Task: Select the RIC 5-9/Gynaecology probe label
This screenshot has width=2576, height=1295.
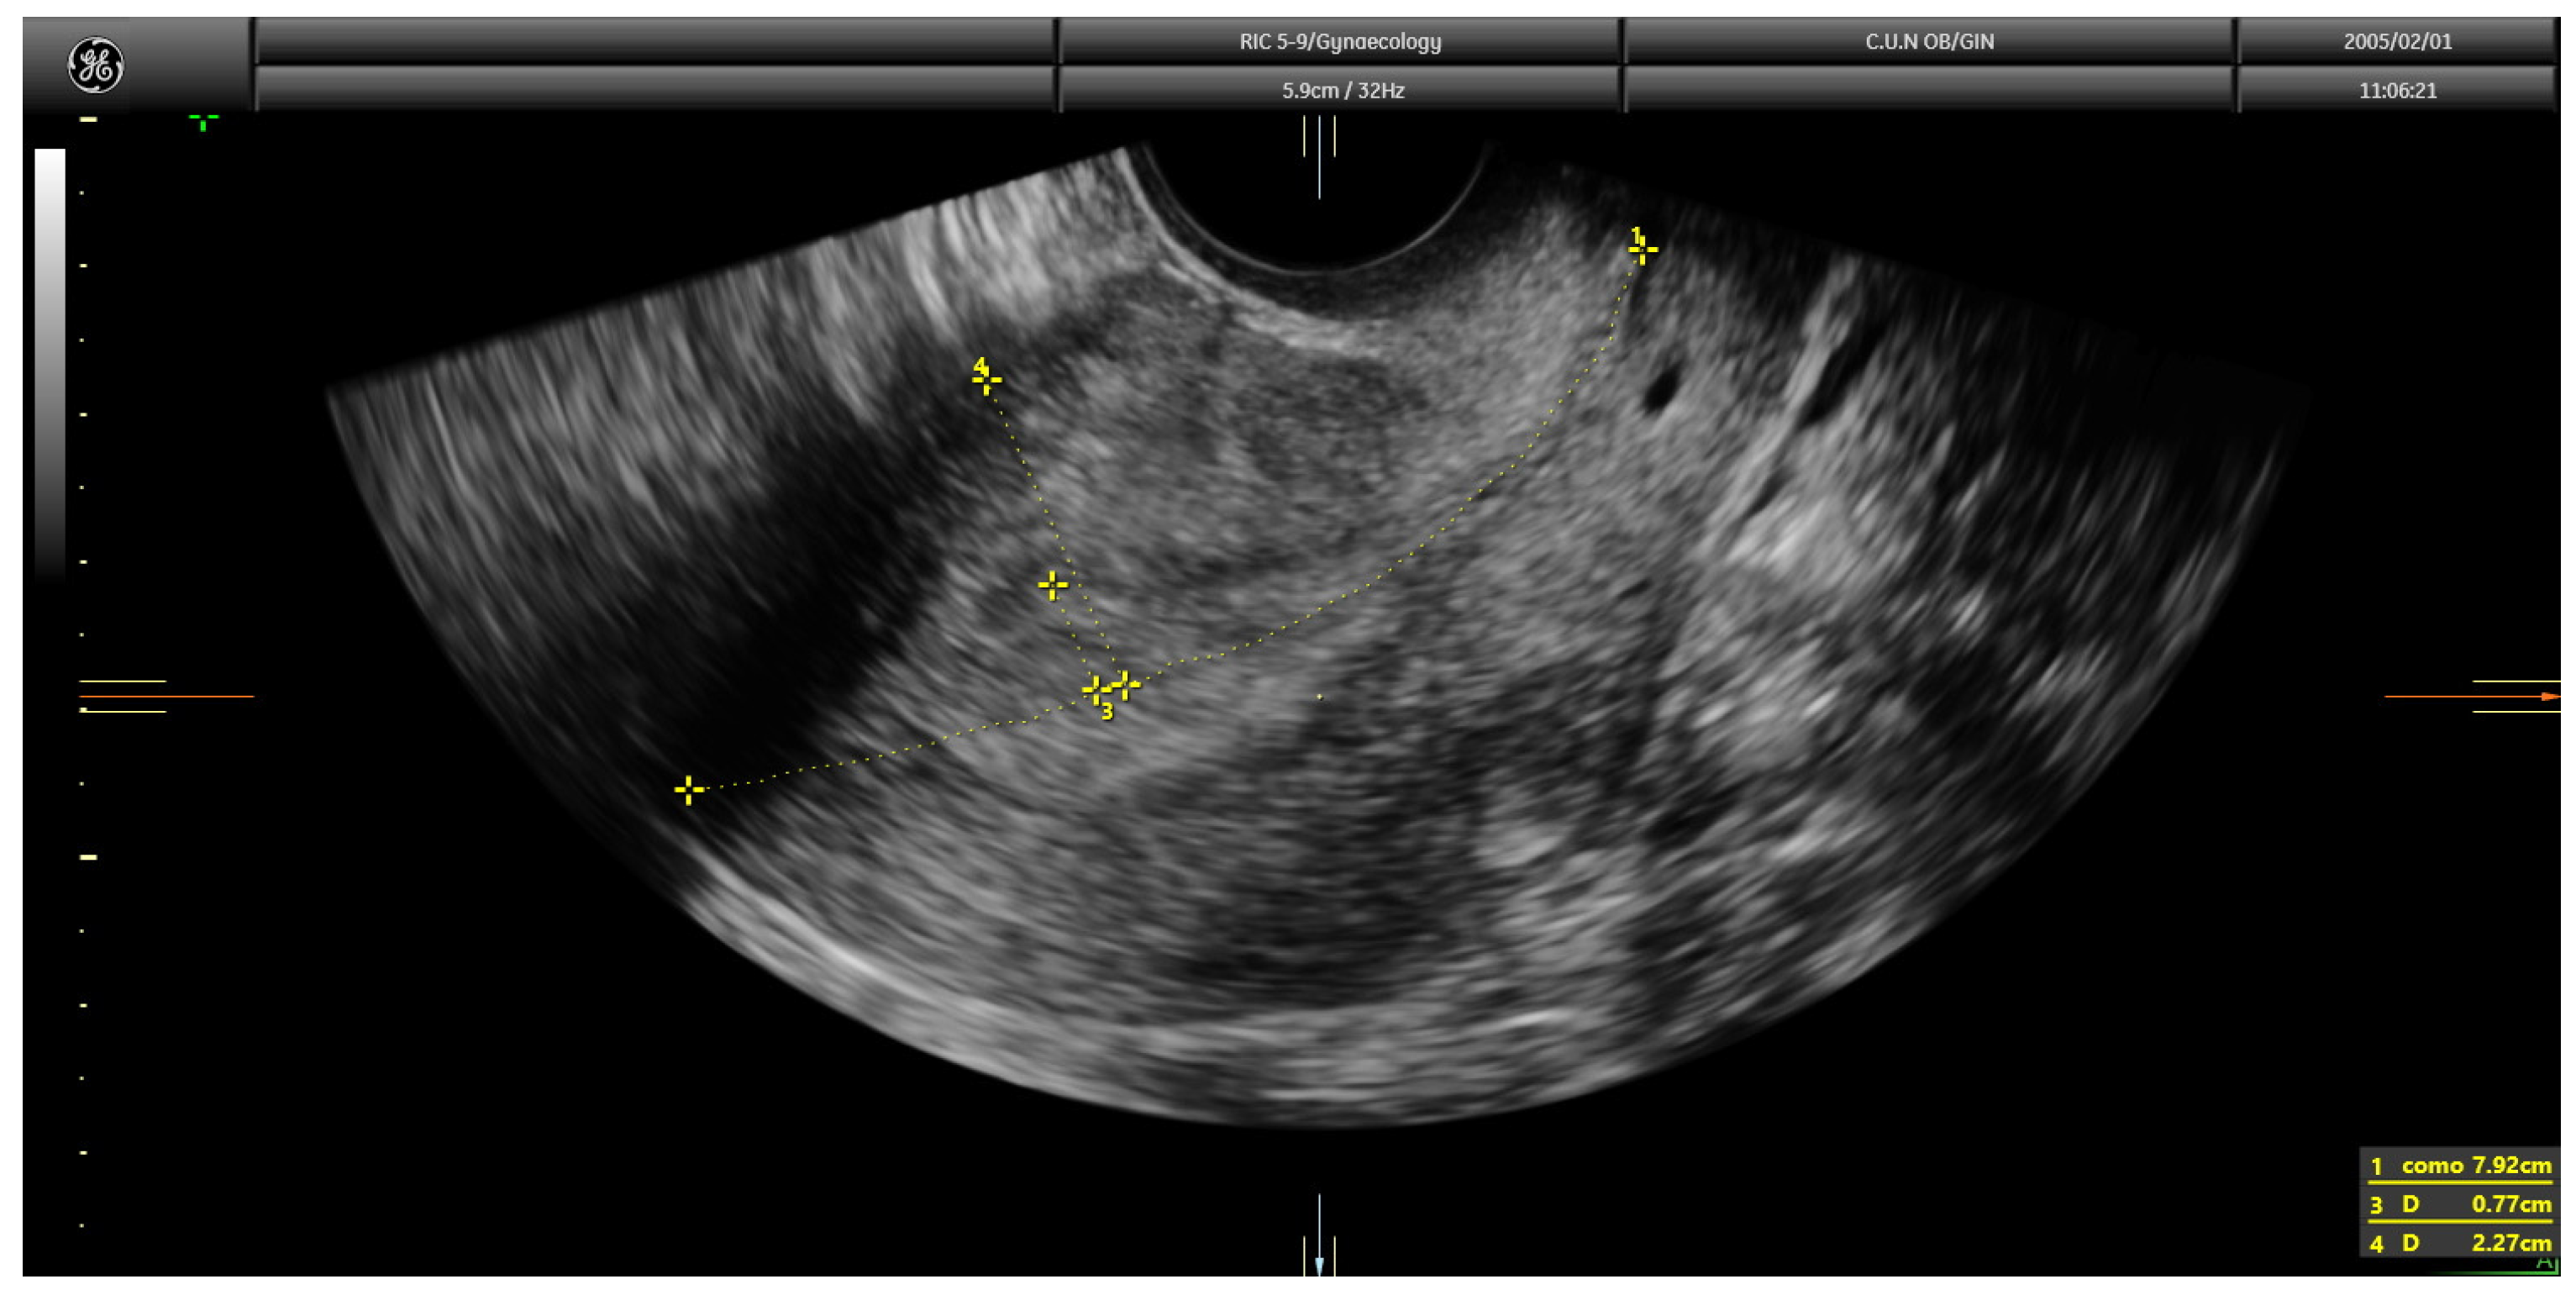Action: pos(1339,42)
